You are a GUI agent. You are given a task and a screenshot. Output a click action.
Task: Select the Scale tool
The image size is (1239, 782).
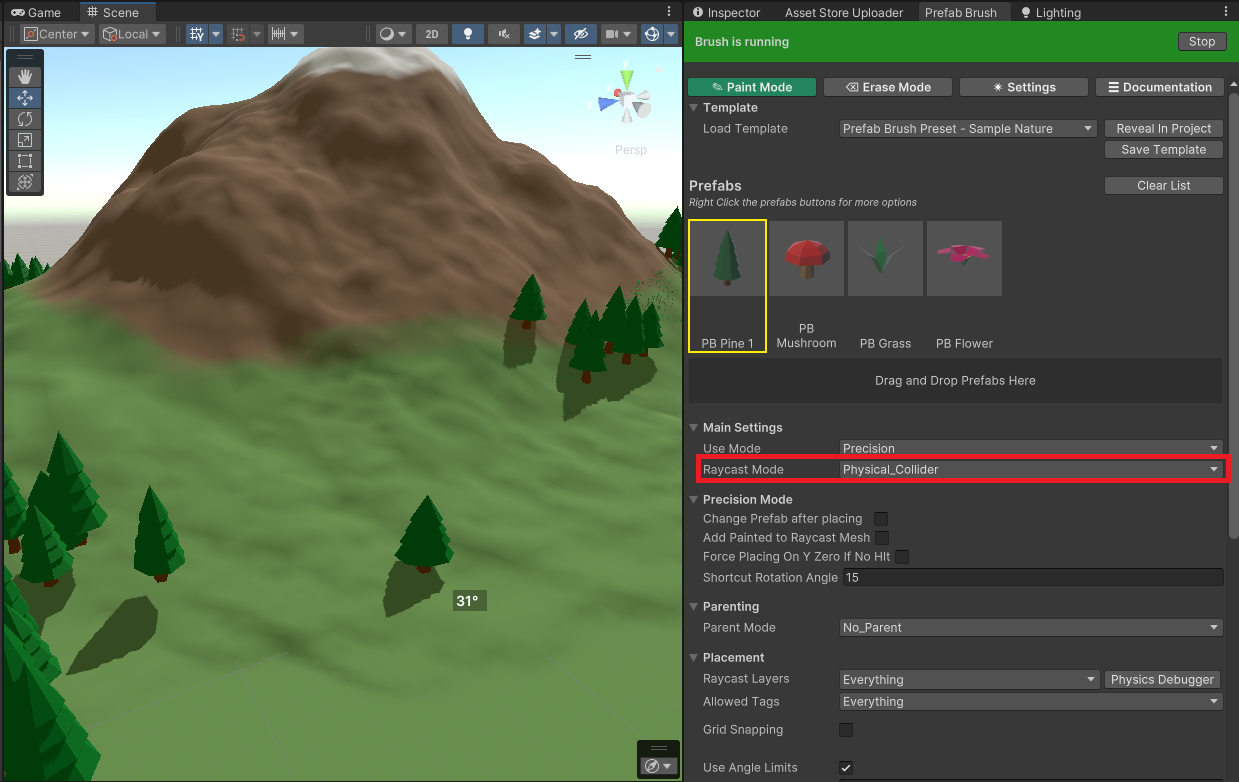pyautogui.click(x=25, y=140)
